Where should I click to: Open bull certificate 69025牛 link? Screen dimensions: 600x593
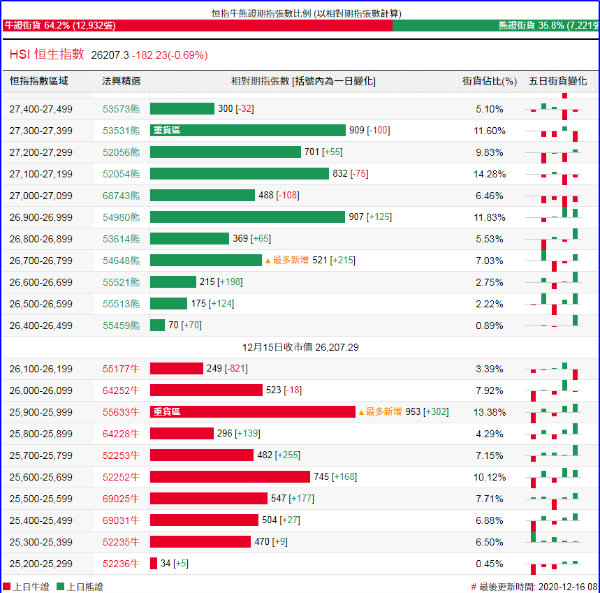(x=121, y=499)
